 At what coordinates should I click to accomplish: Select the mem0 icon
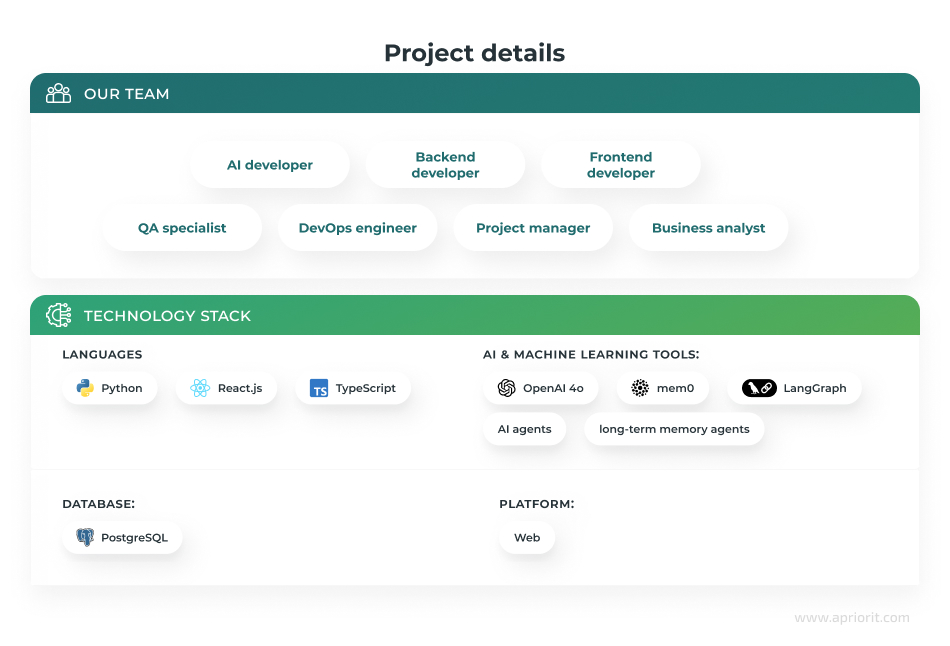637,388
